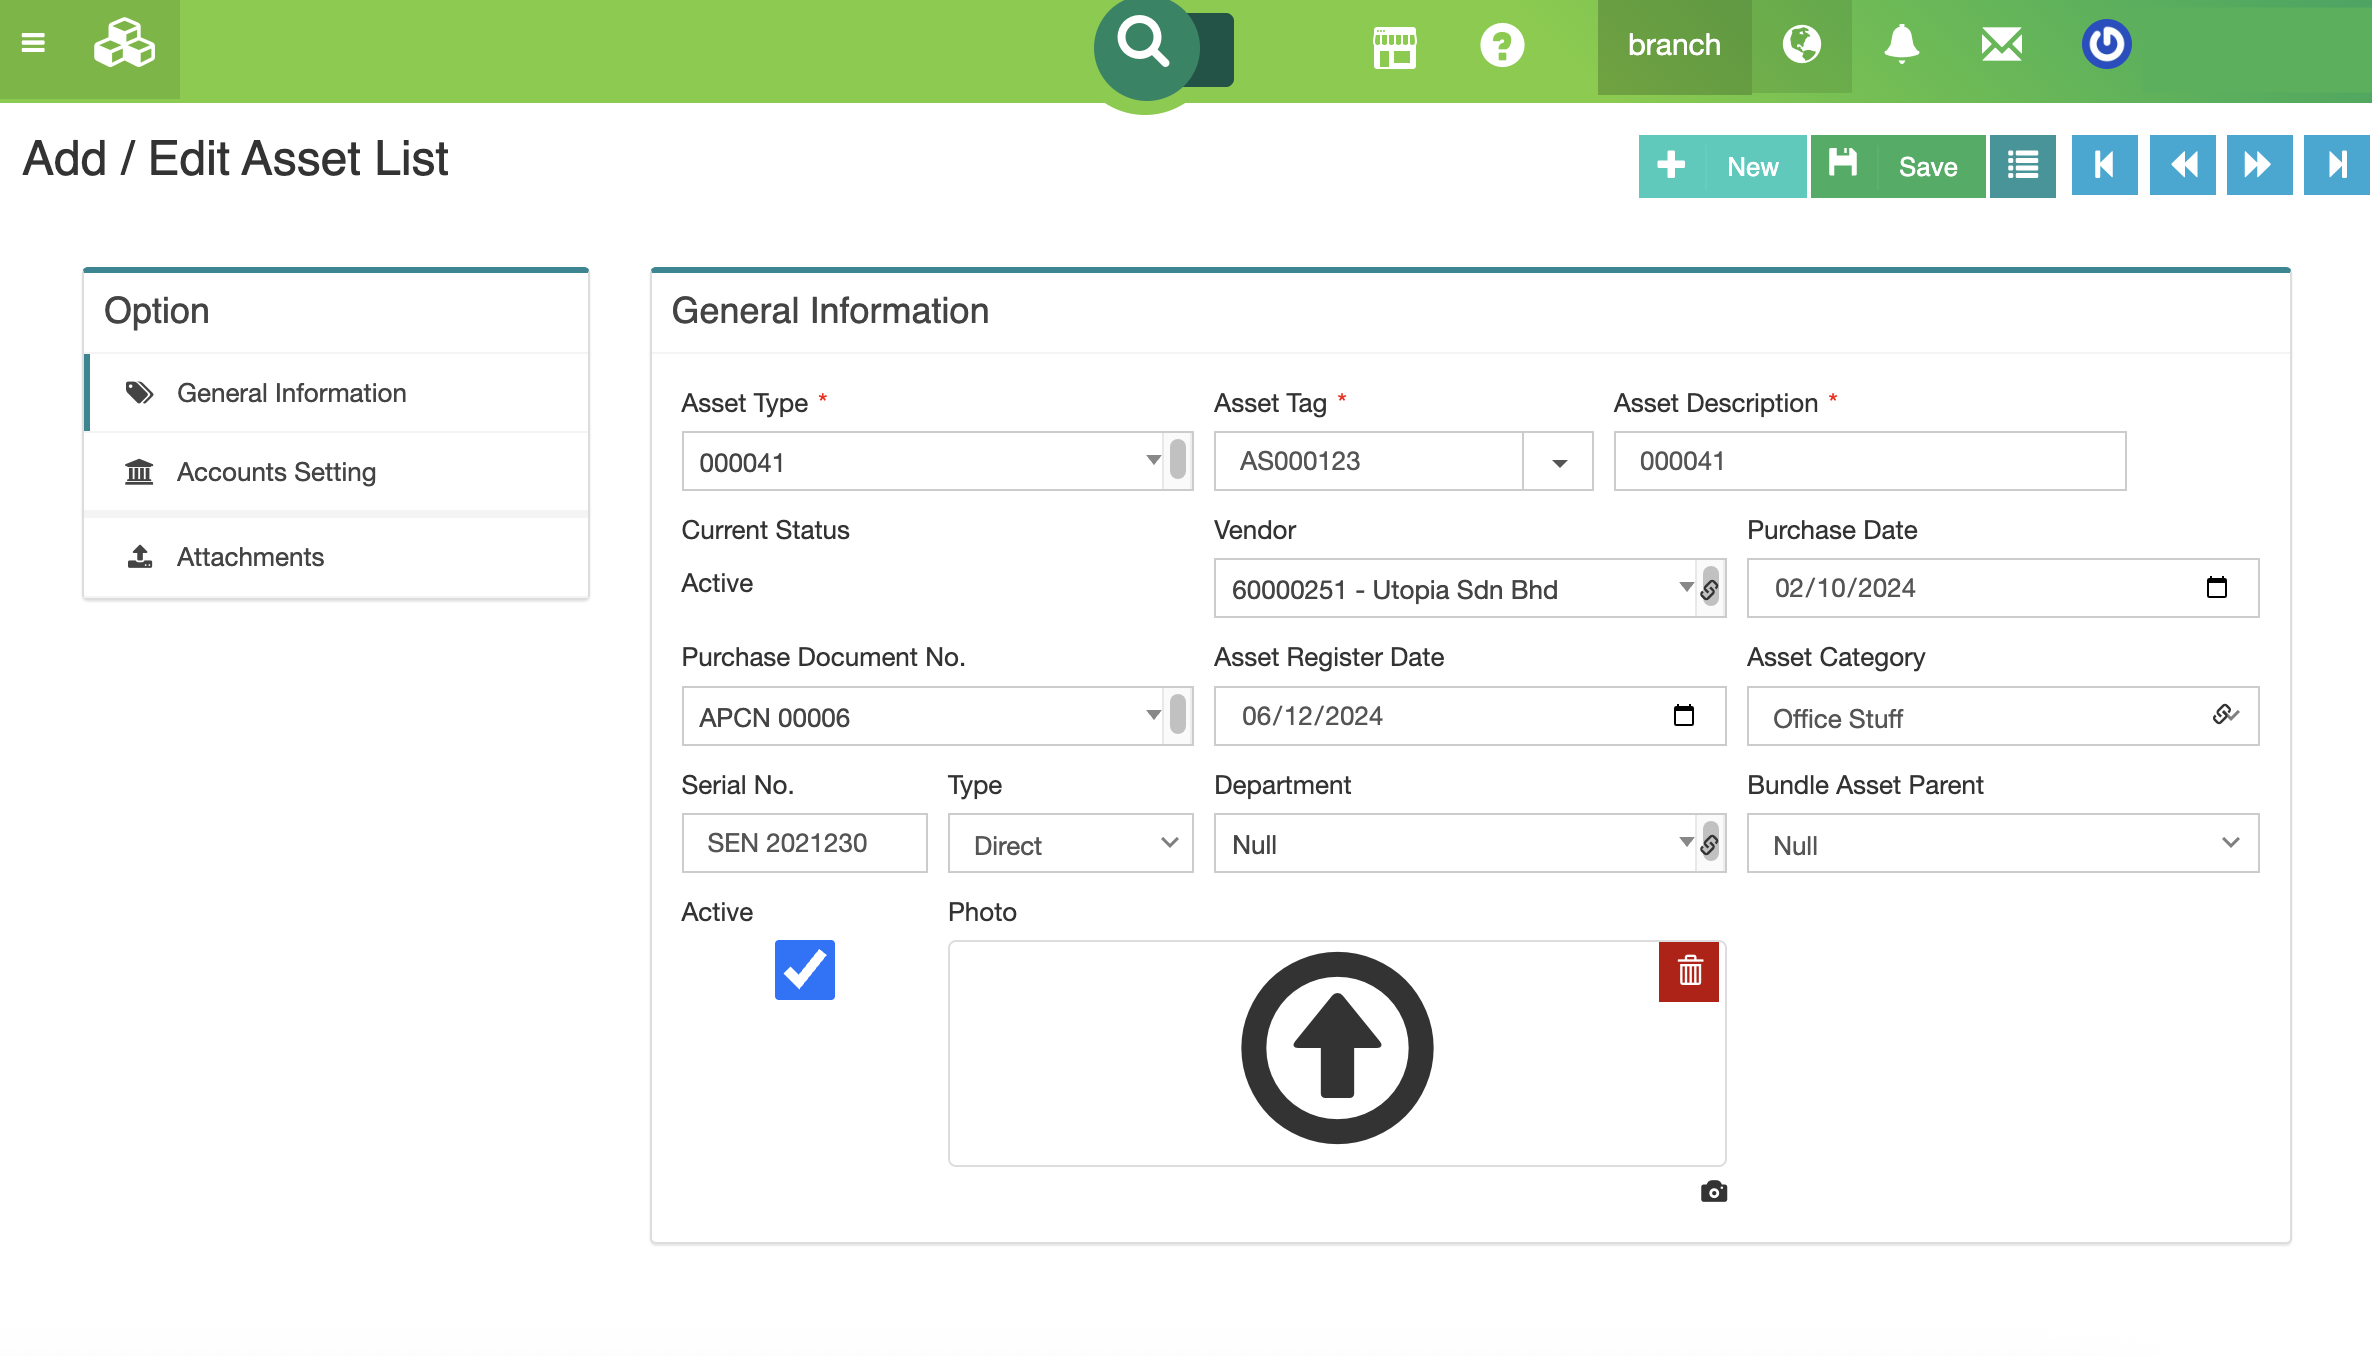Delete photo with red trash icon

pos(1689,971)
